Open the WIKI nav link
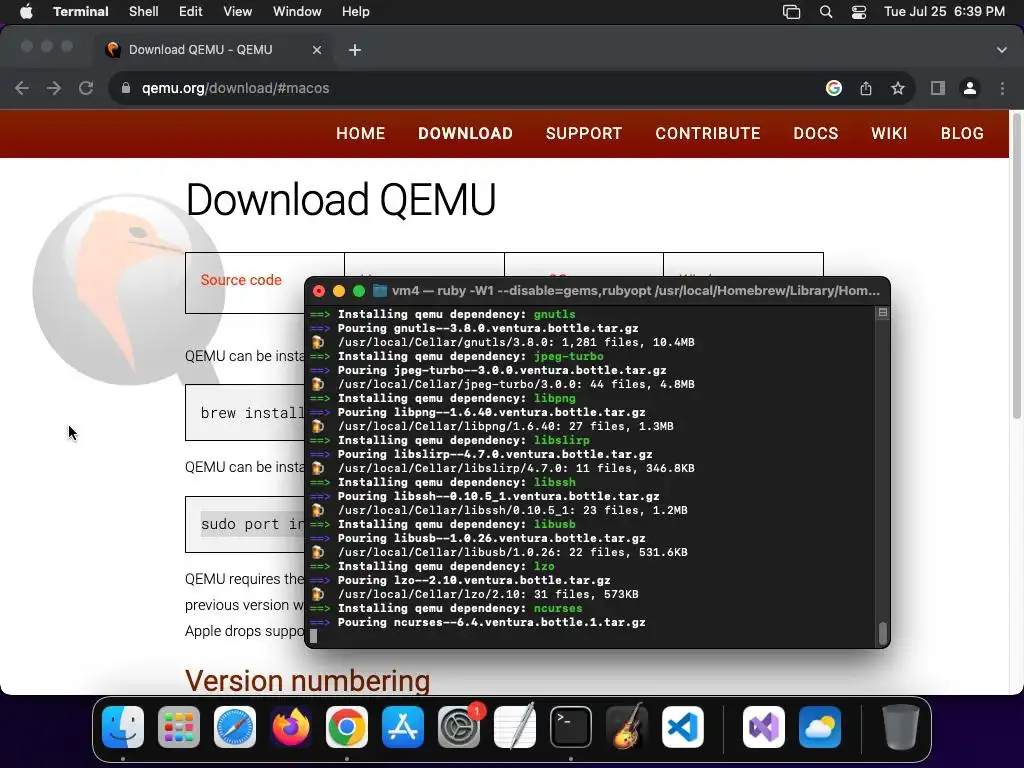The width and height of the screenshot is (1024, 768). (889, 133)
